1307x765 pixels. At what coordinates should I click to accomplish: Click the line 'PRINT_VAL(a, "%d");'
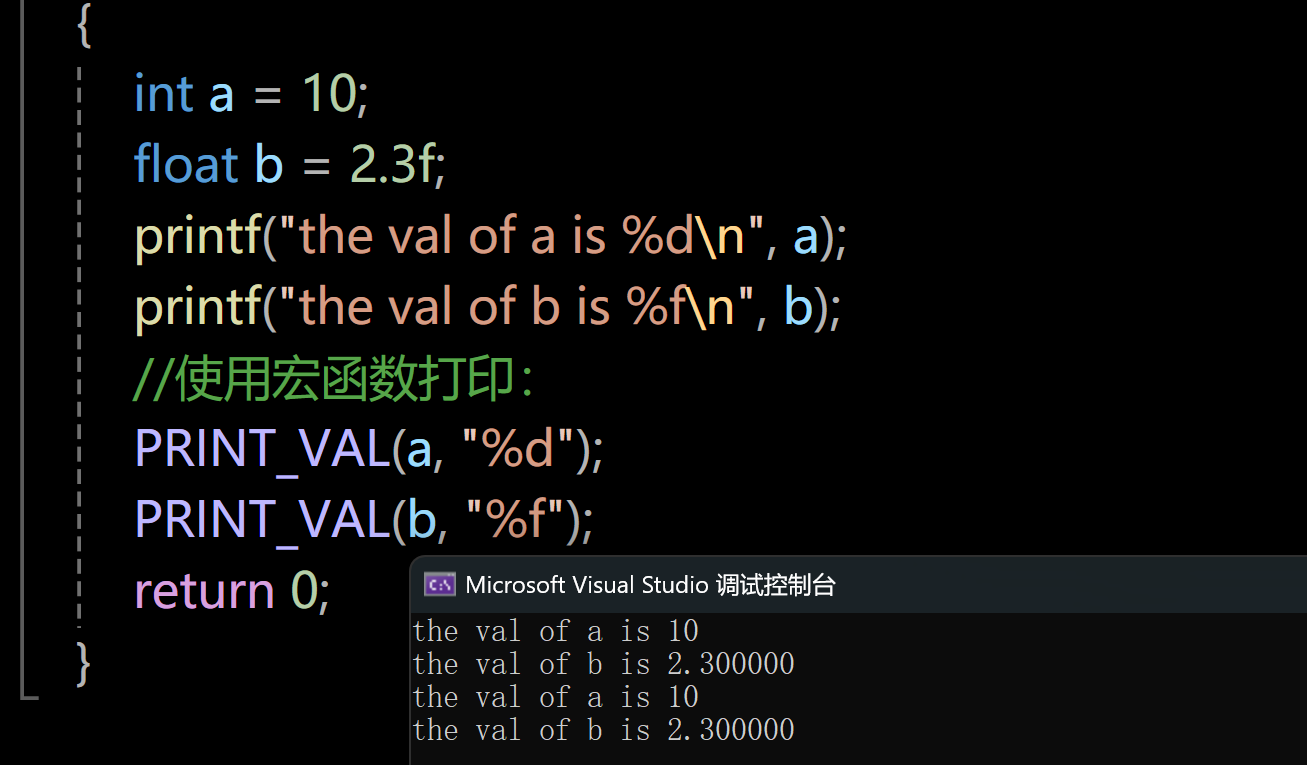pos(369,450)
